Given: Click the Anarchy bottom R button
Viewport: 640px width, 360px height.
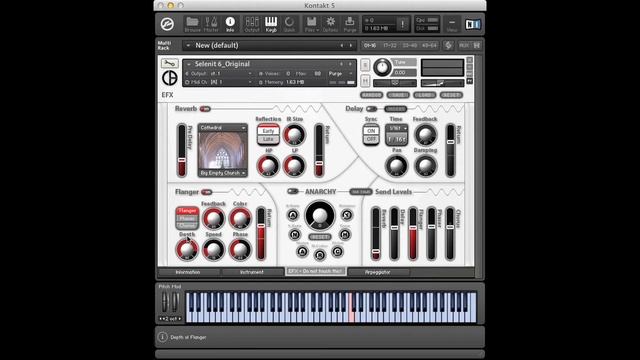Looking at the screenshot, I should (x=320, y=255).
